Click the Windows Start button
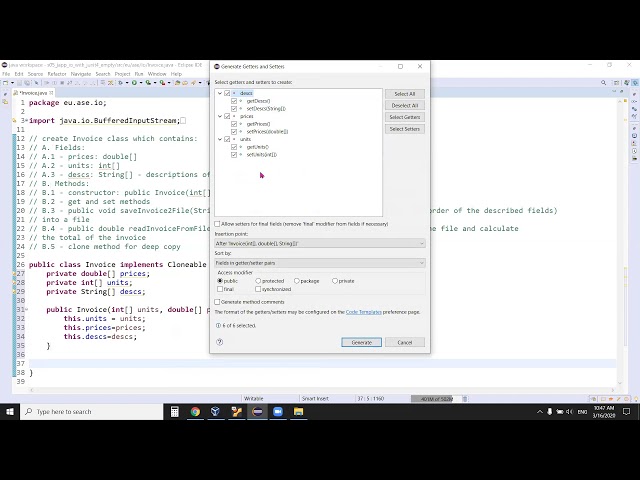The height and width of the screenshot is (480, 640). tap(10, 412)
